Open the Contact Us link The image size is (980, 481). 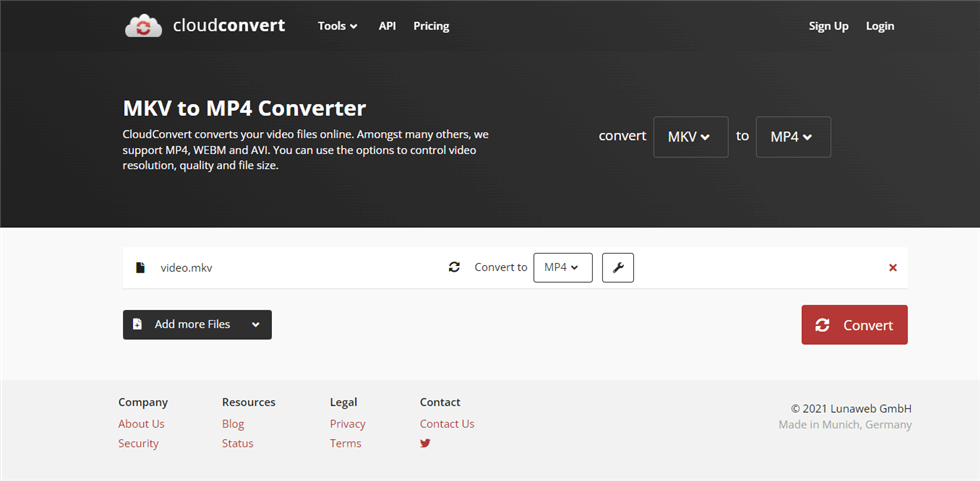447,424
